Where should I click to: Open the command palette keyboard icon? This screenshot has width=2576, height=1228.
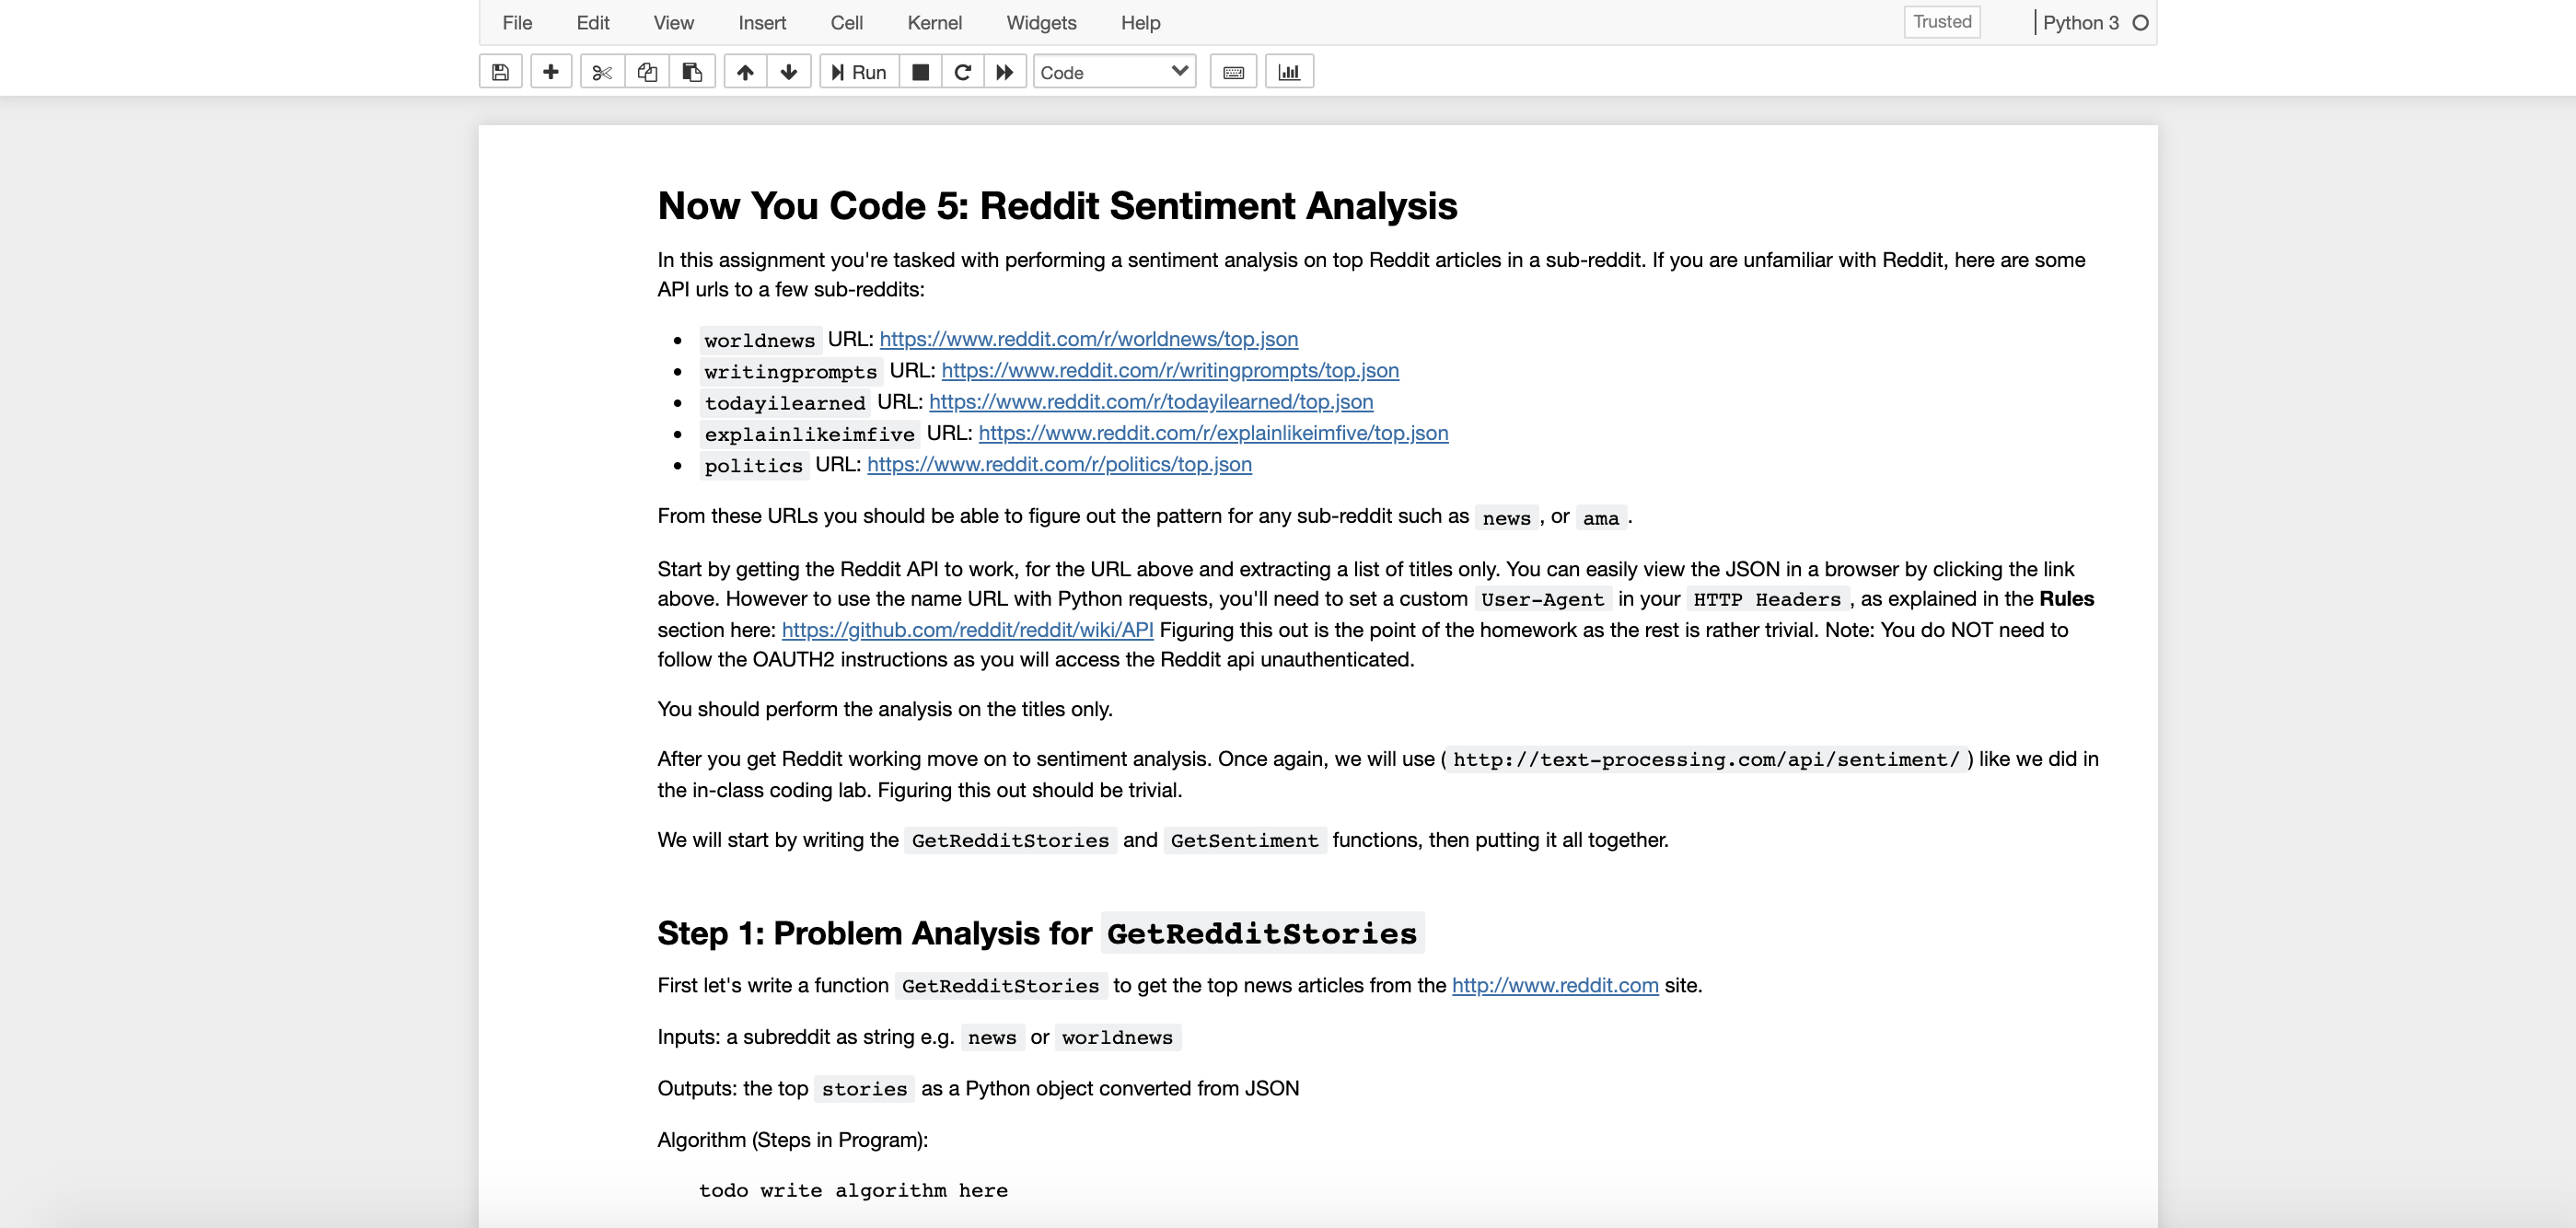coord(1233,72)
